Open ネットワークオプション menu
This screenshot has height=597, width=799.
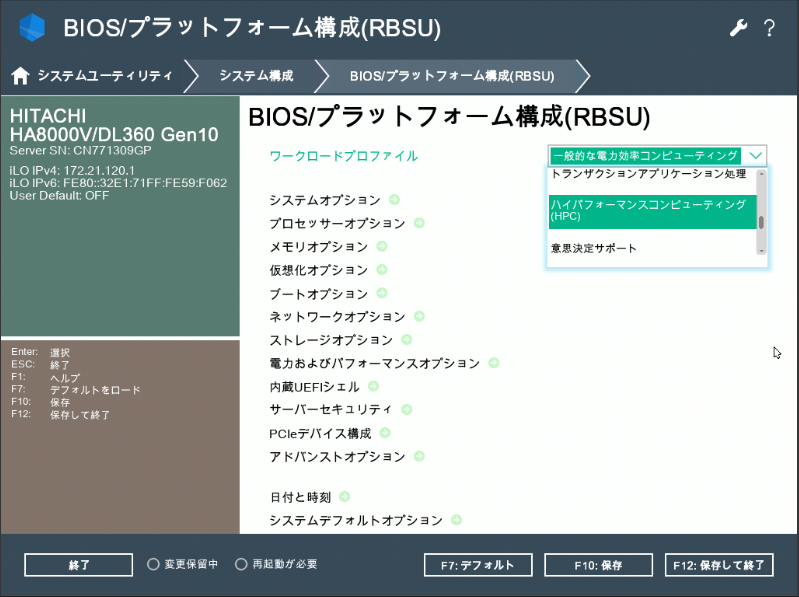tap(337, 316)
